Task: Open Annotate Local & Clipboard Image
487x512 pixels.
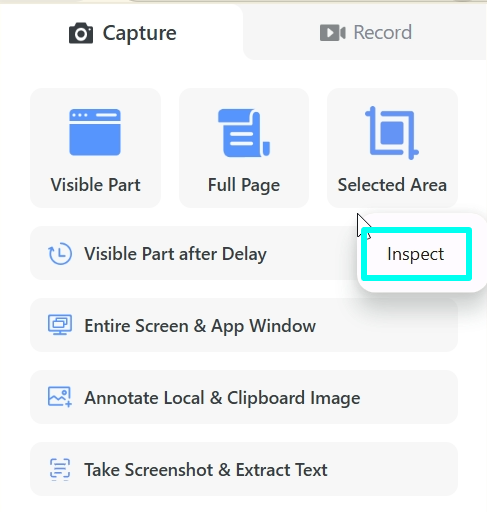Action: point(244,397)
